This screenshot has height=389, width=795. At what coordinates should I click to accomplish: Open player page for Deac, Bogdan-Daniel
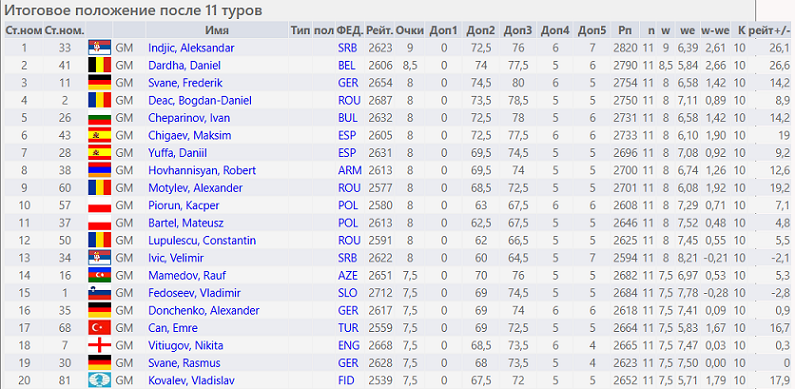pos(200,100)
